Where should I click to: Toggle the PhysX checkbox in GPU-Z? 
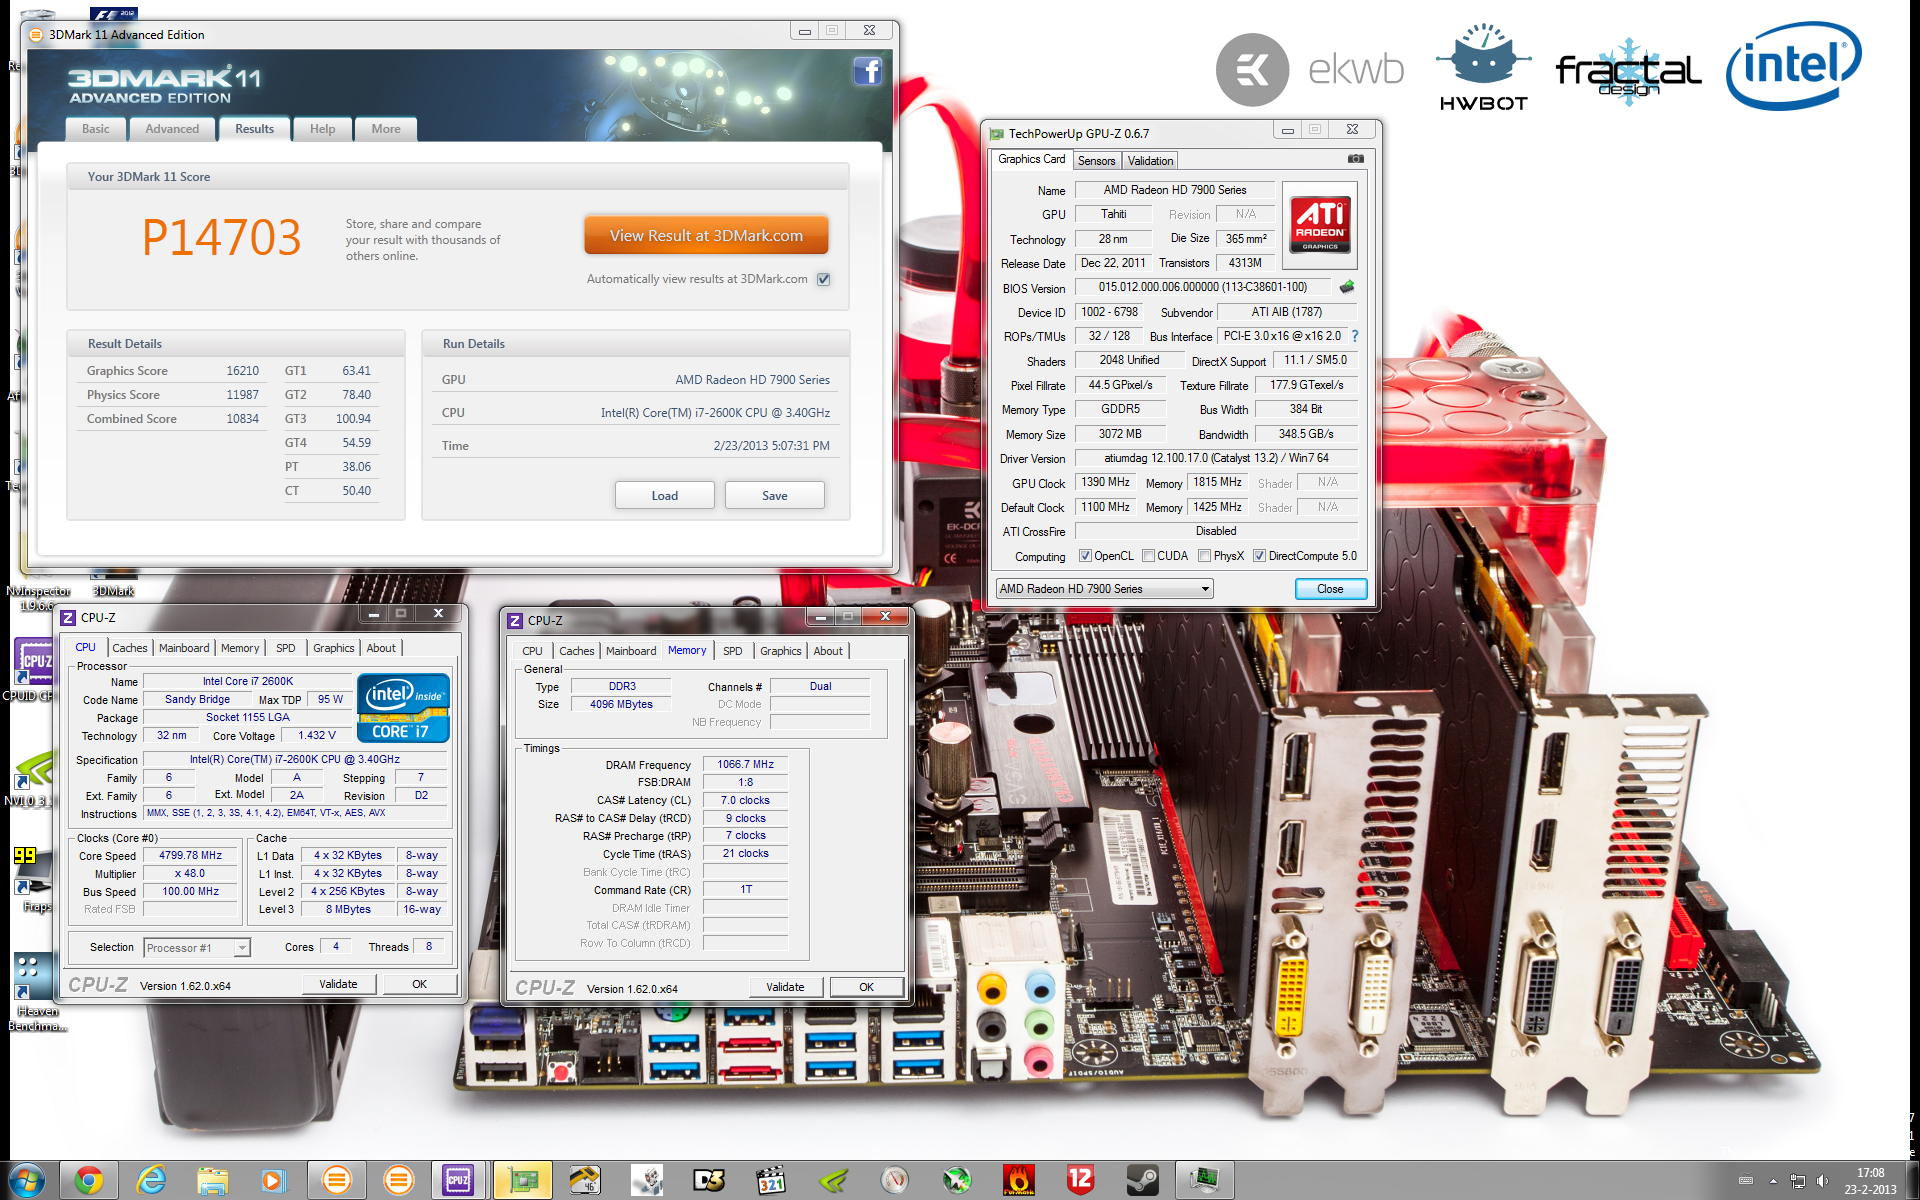click(1204, 556)
